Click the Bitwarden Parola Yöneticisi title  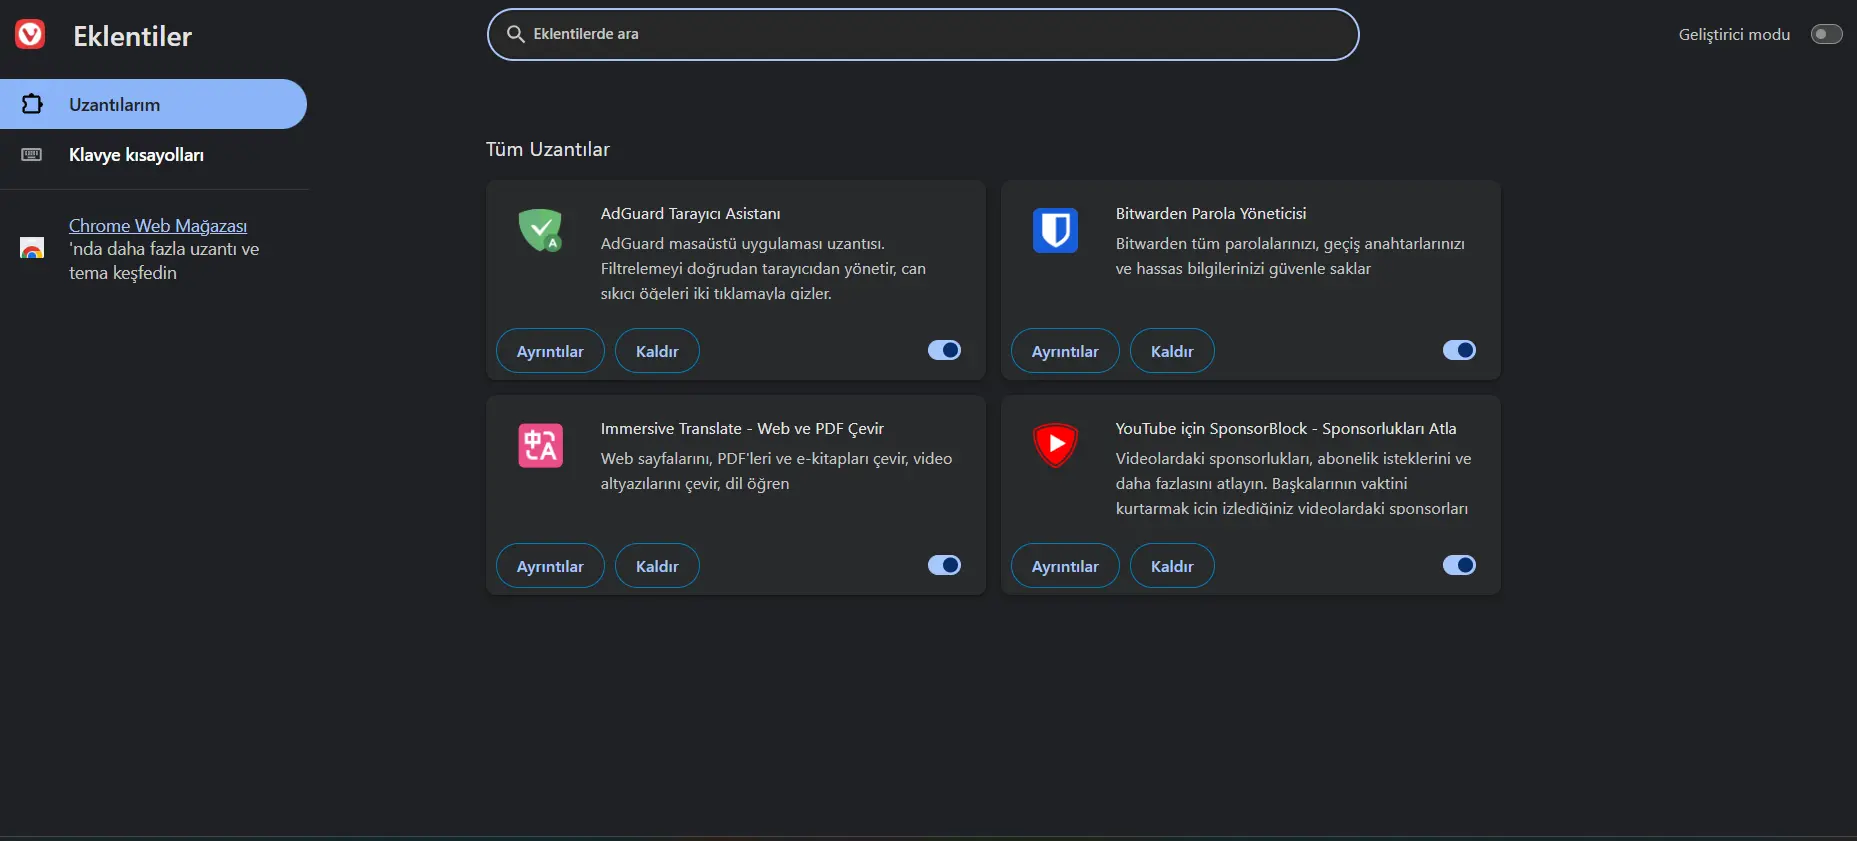(x=1211, y=213)
